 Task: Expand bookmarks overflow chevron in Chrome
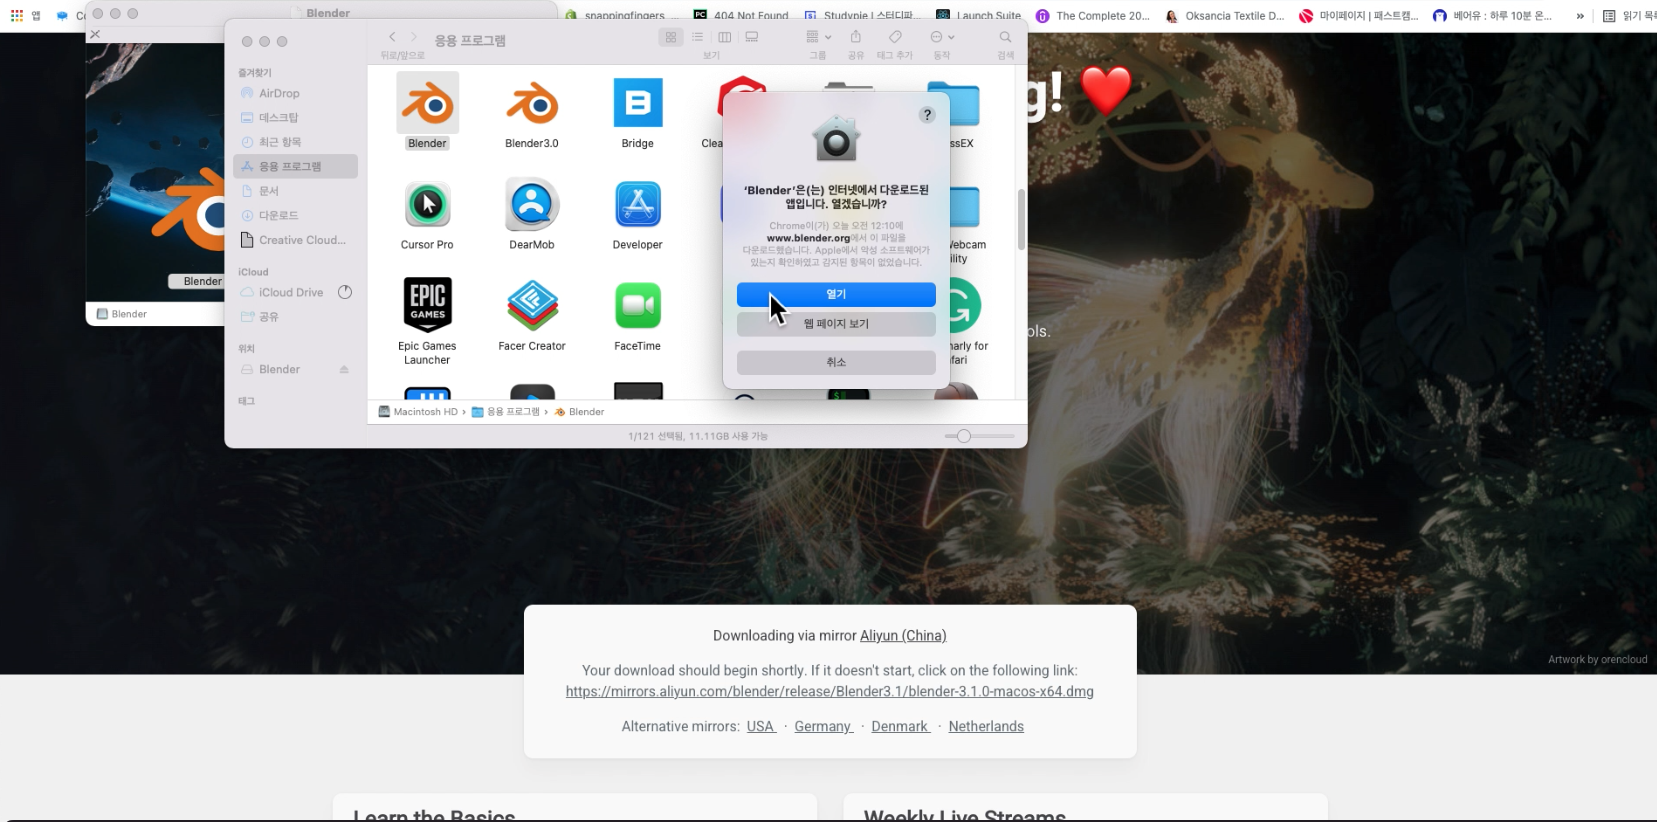(1580, 15)
